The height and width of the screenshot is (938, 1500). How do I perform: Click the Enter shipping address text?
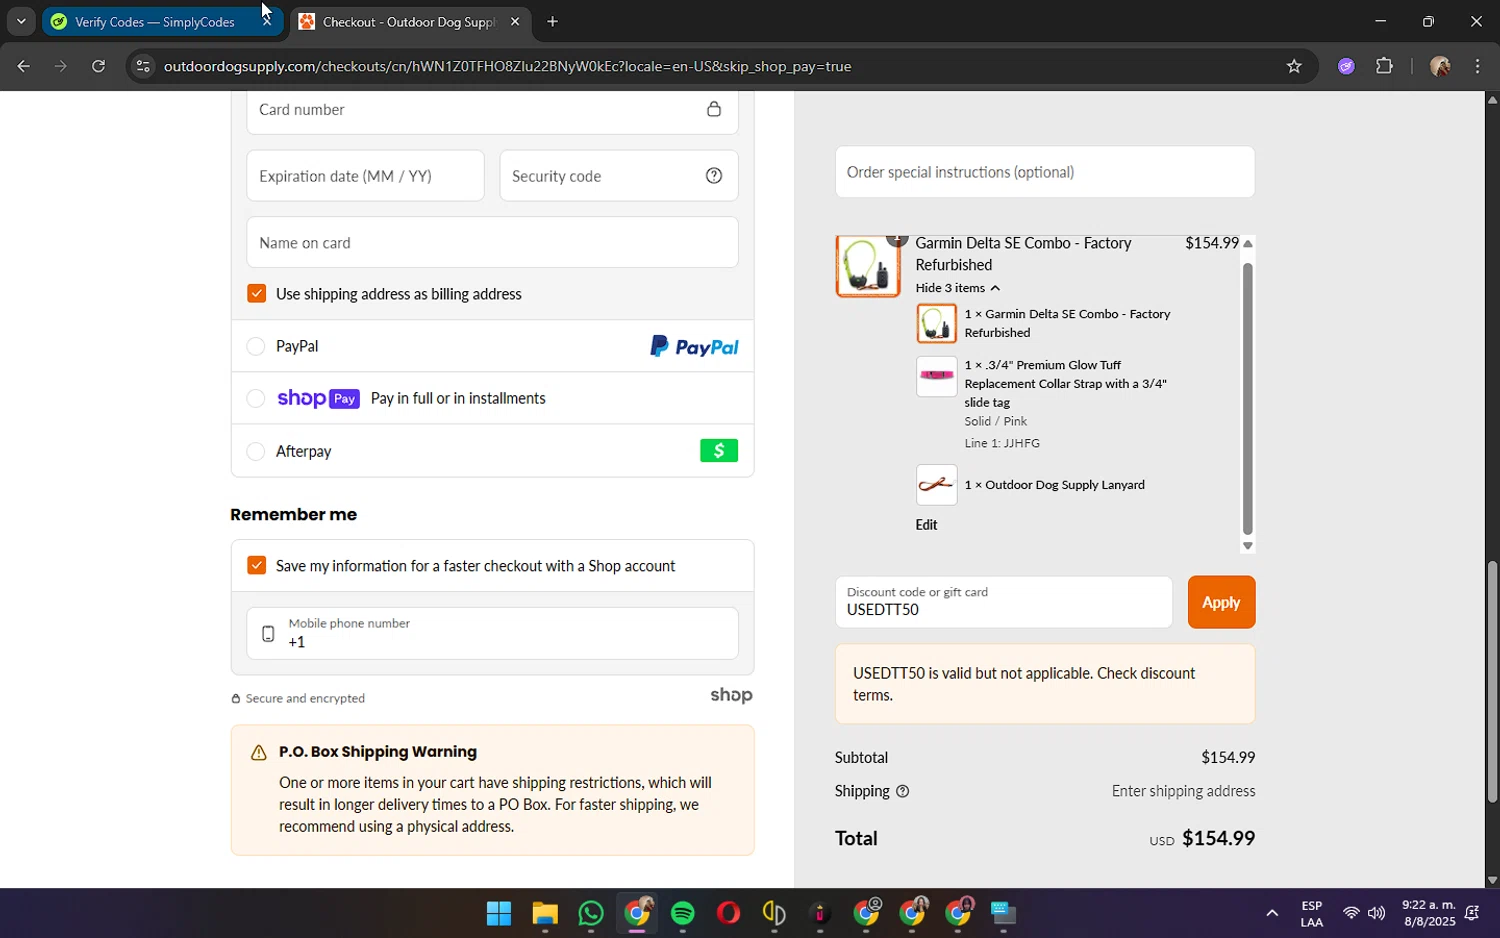(x=1183, y=791)
